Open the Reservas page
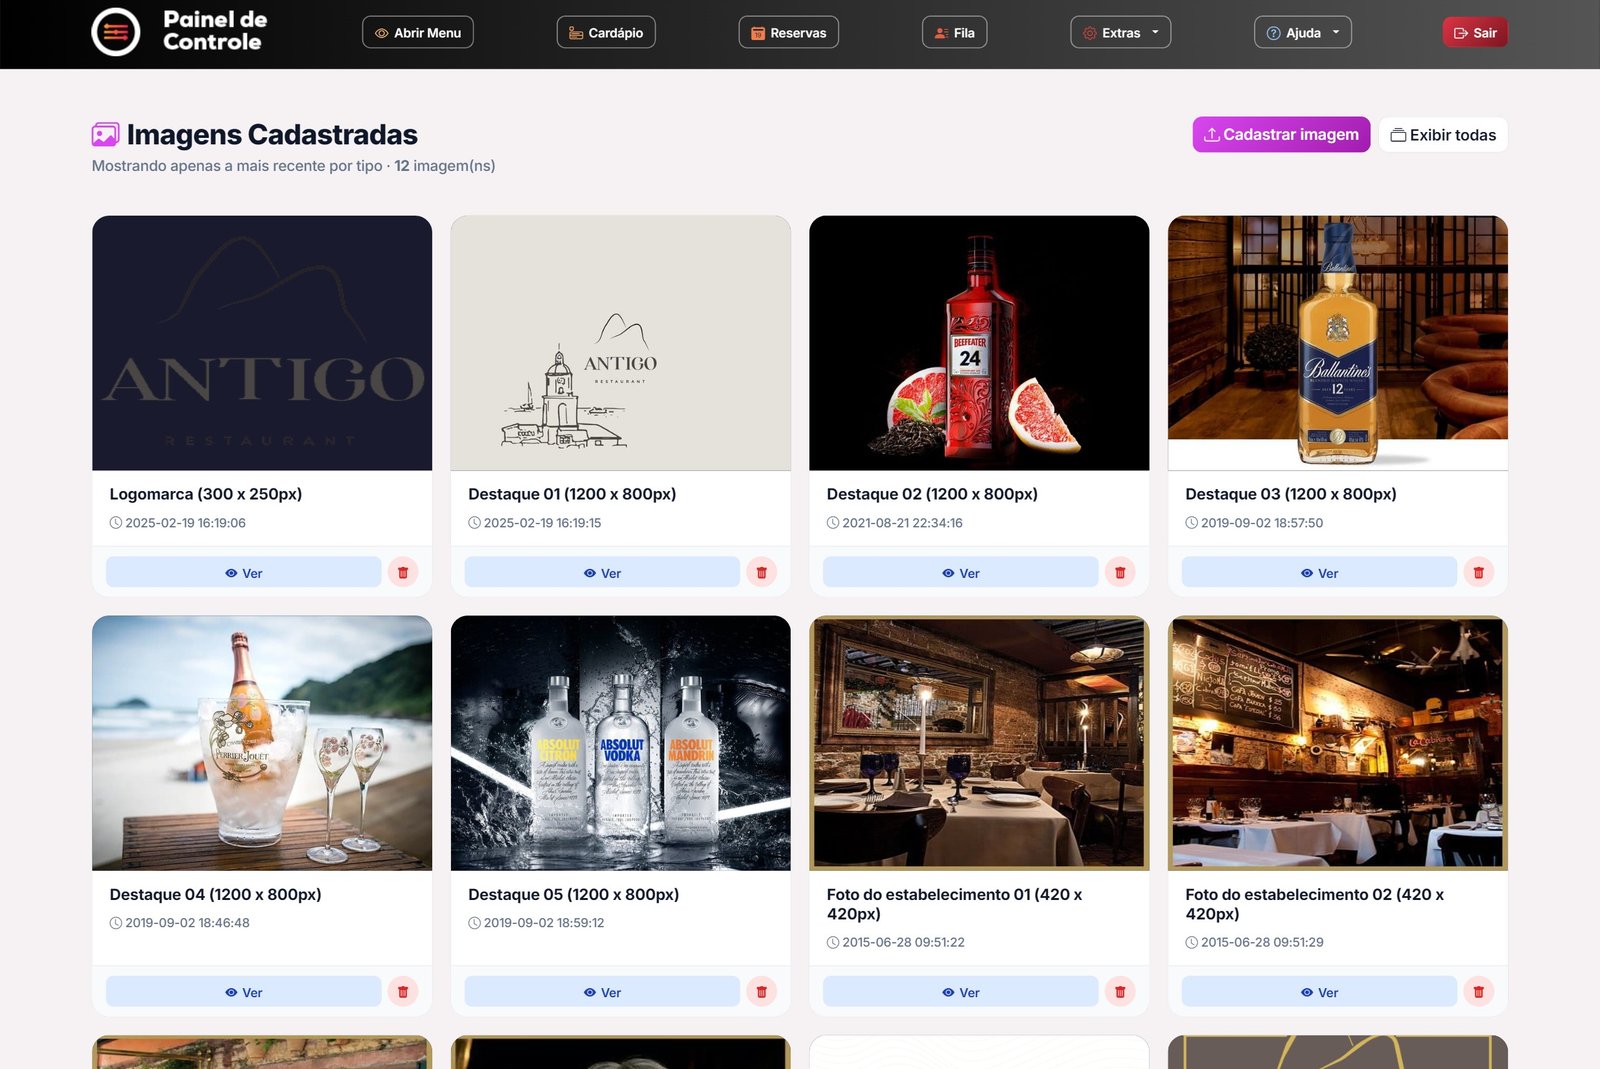The height and width of the screenshot is (1069, 1600). [789, 32]
